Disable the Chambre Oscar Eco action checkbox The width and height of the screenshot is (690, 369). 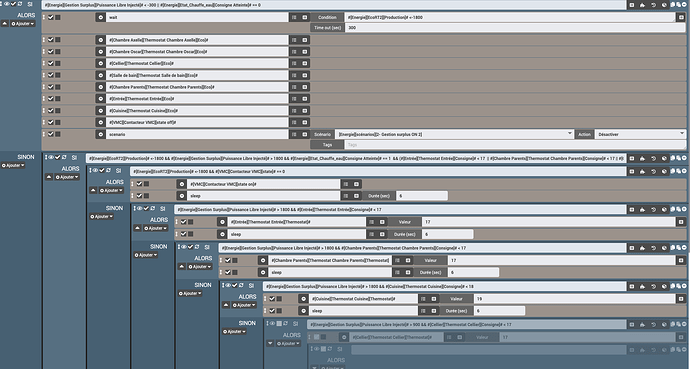pos(51,51)
